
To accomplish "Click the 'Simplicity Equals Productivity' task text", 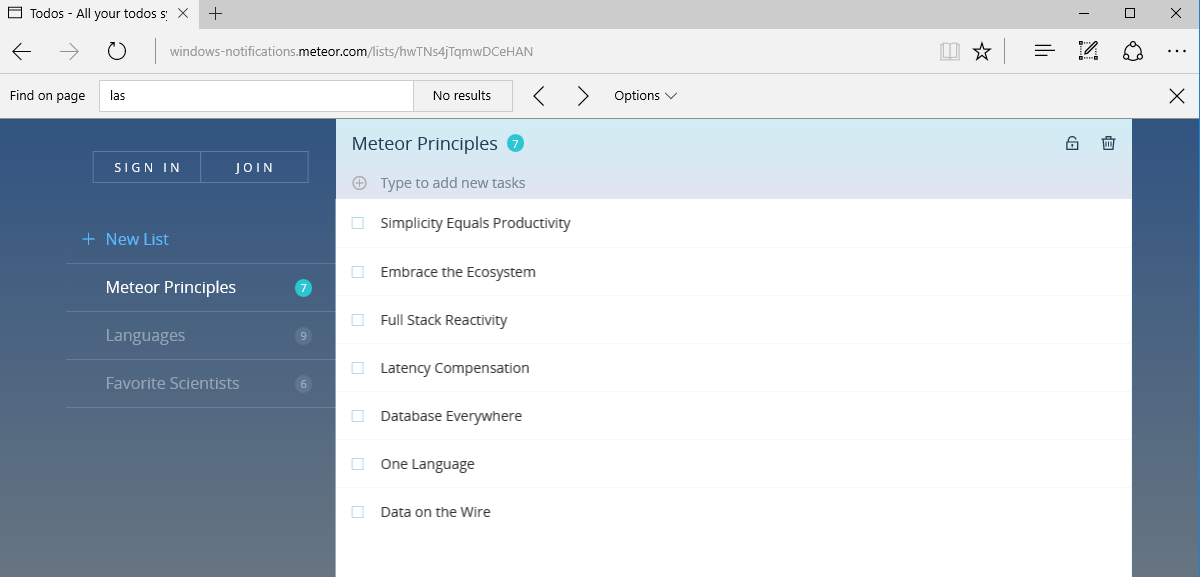I will (x=475, y=223).
